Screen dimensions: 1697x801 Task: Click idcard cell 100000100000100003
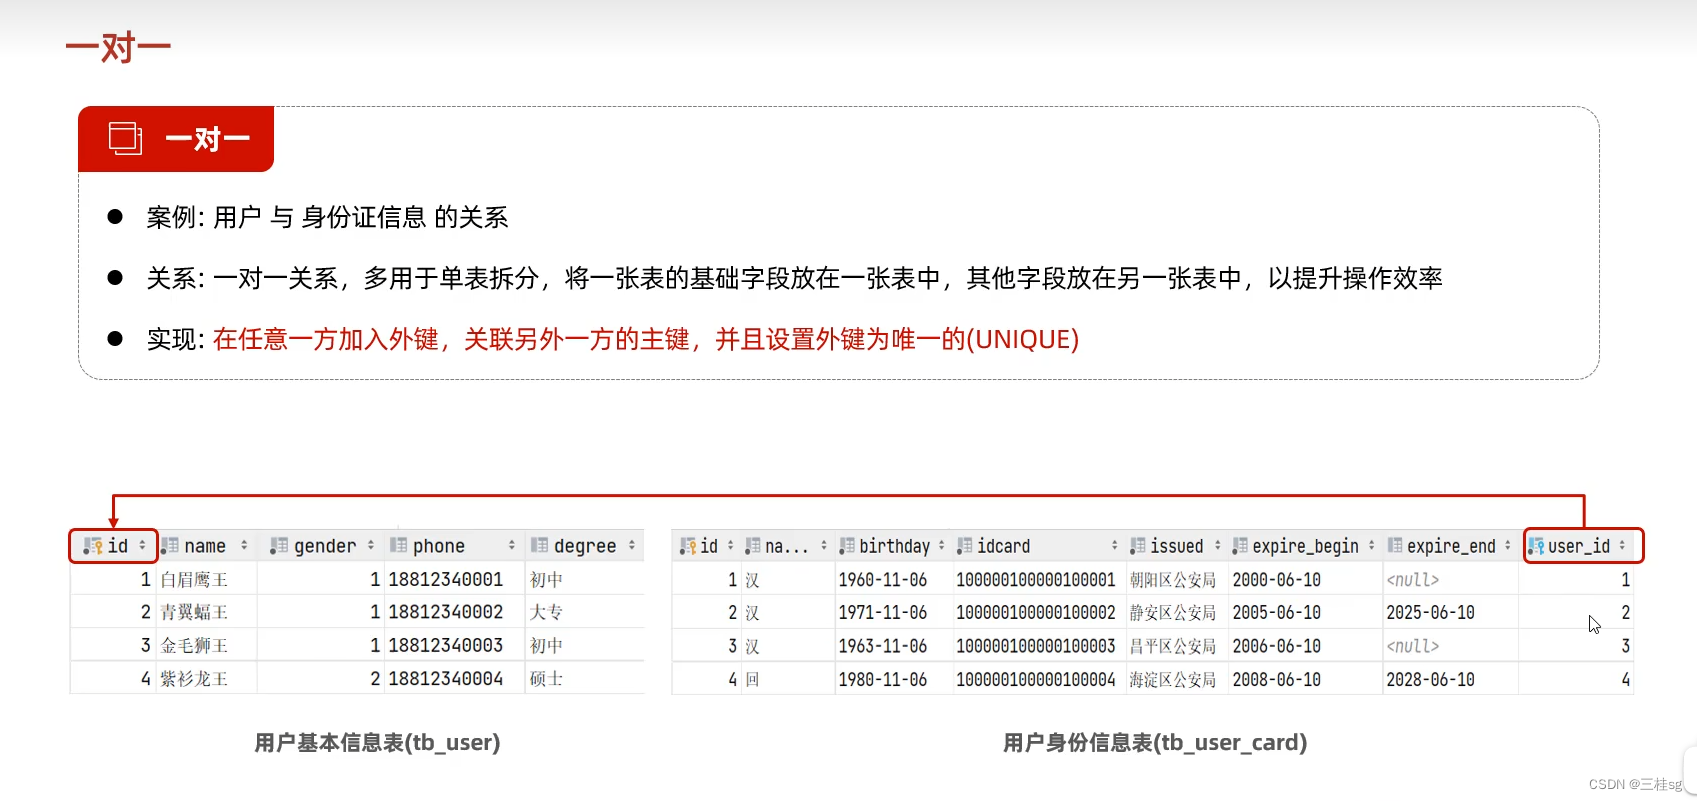click(x=1036, y=646)
